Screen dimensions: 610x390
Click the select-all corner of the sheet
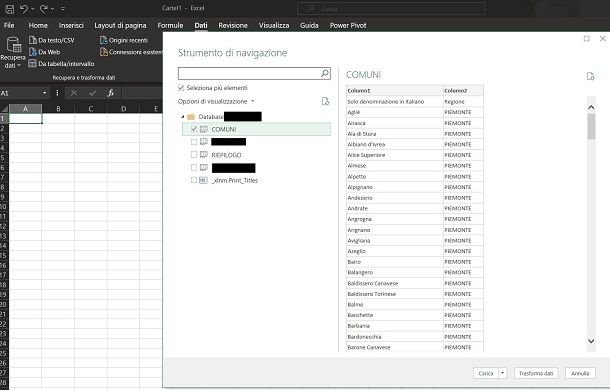(4, 109)
